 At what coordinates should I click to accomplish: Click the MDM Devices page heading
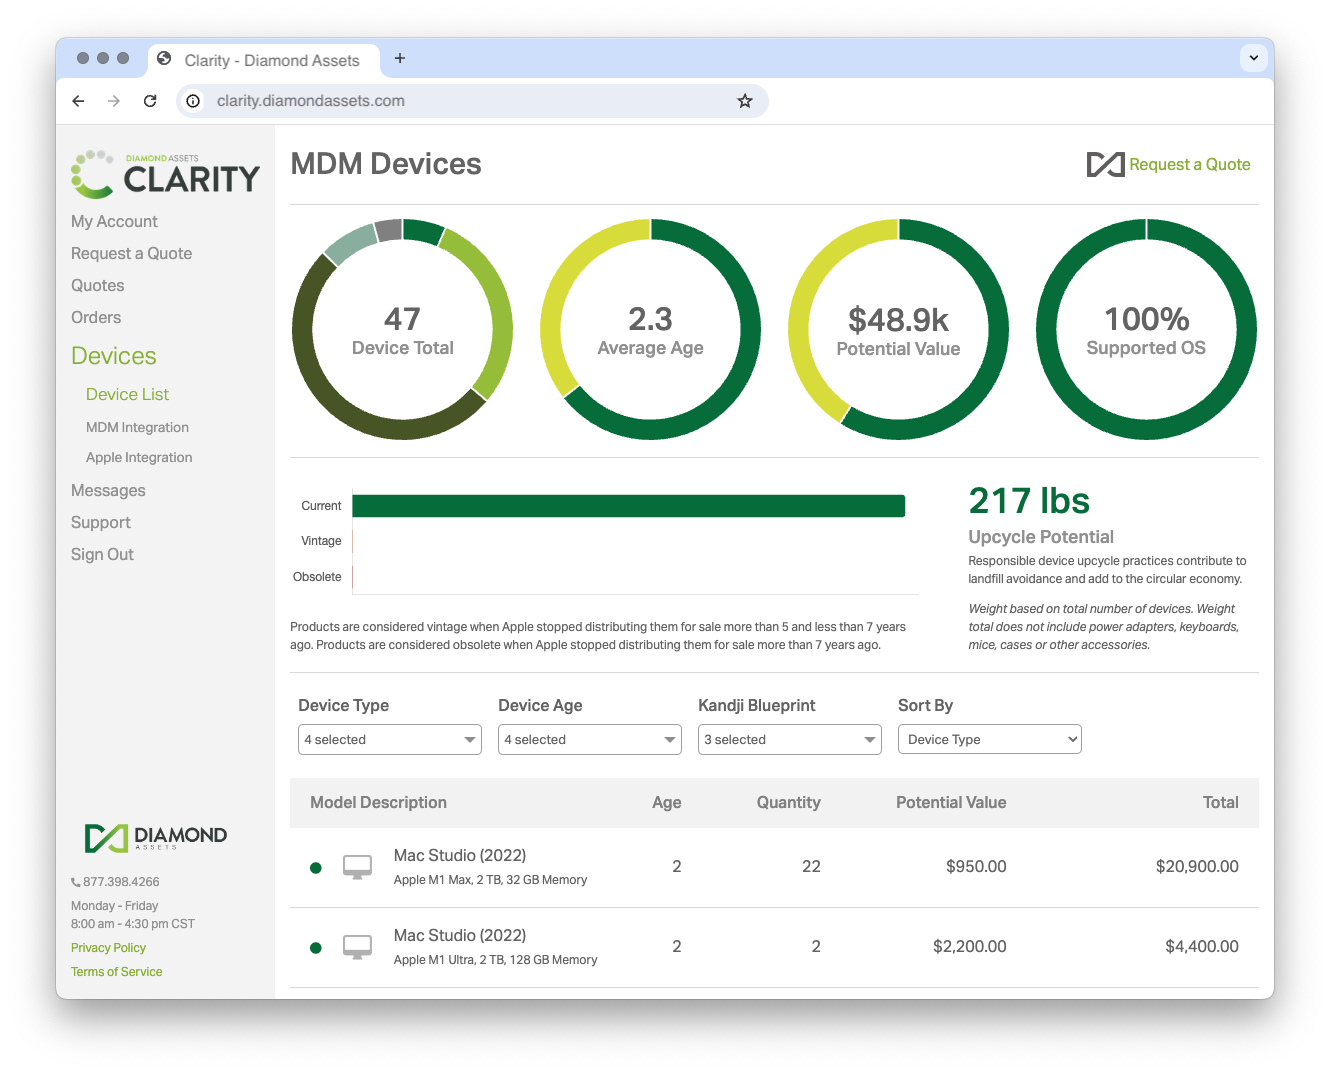click(x=386, y=164)
